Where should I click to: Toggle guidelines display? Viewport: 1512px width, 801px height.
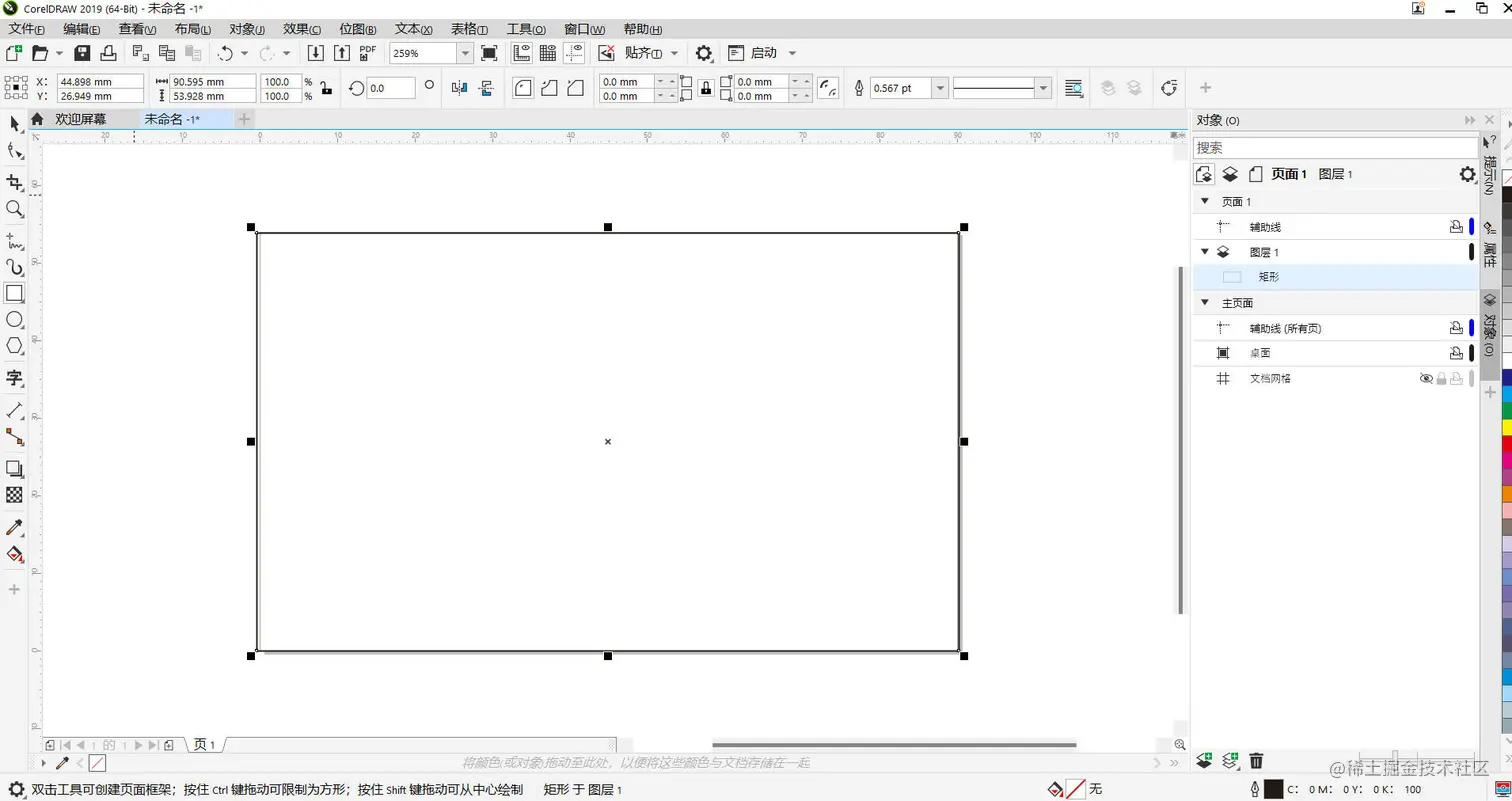click(574, 53)
